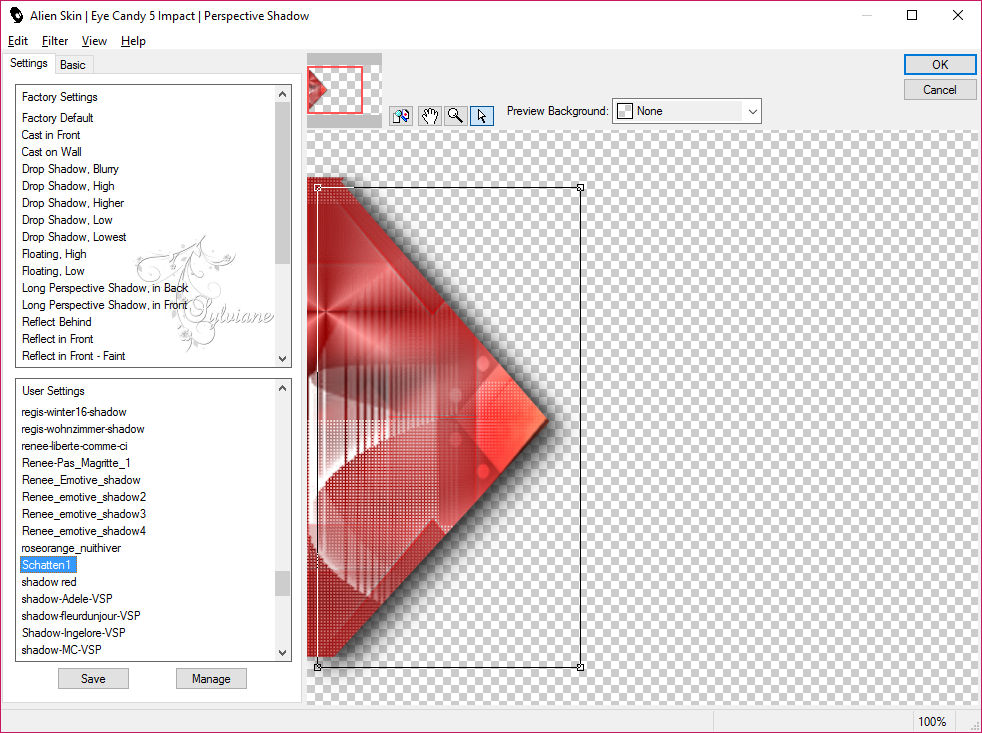The image size is (982, 733).
Task: Open the Filter menu
Action: pos(54,41)
